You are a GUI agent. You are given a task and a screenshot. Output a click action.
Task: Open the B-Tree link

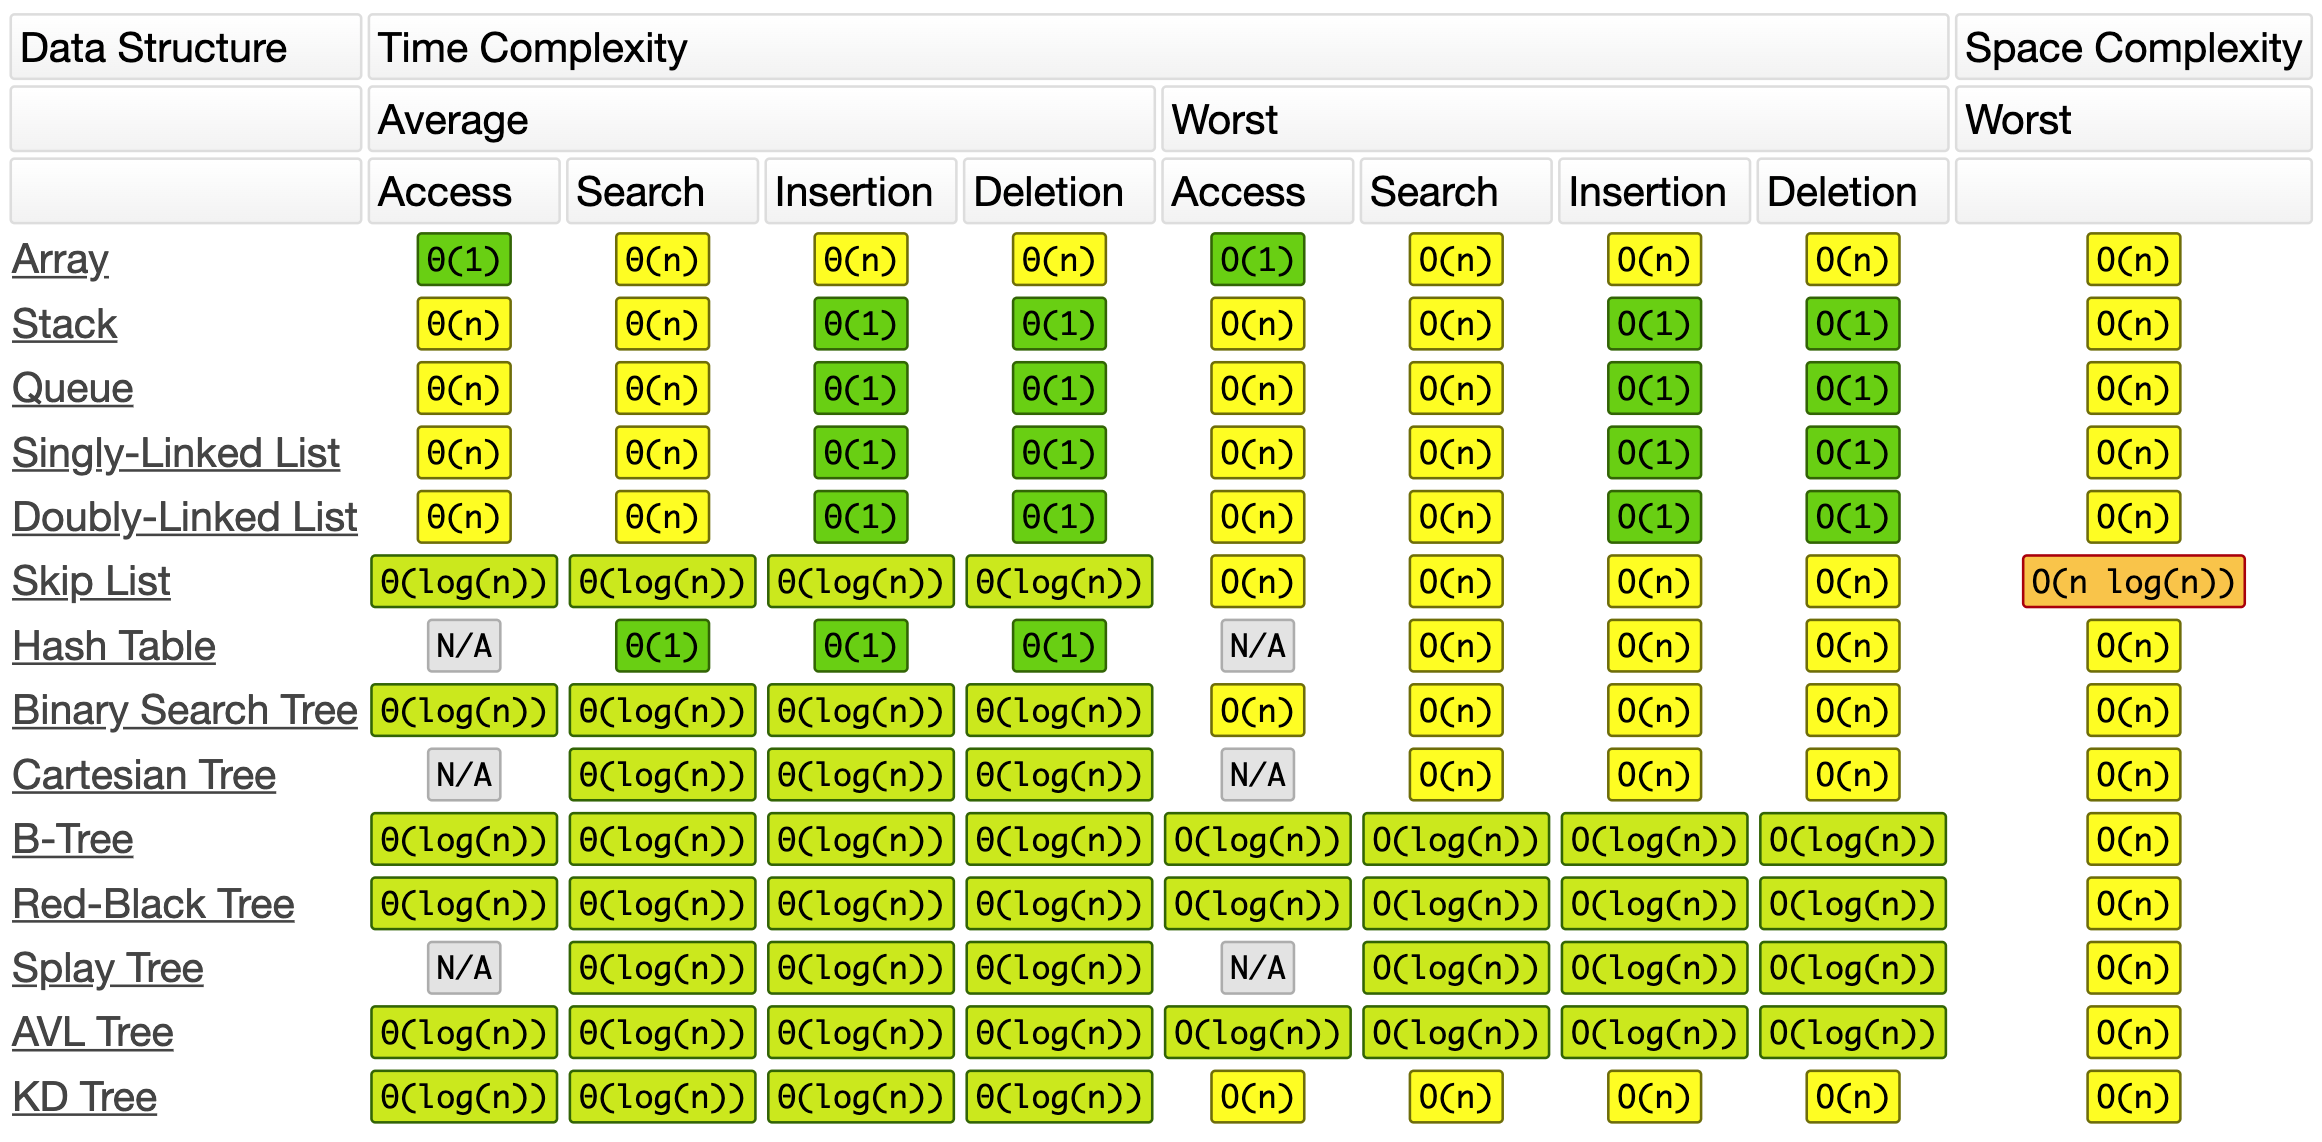(72, 839)
